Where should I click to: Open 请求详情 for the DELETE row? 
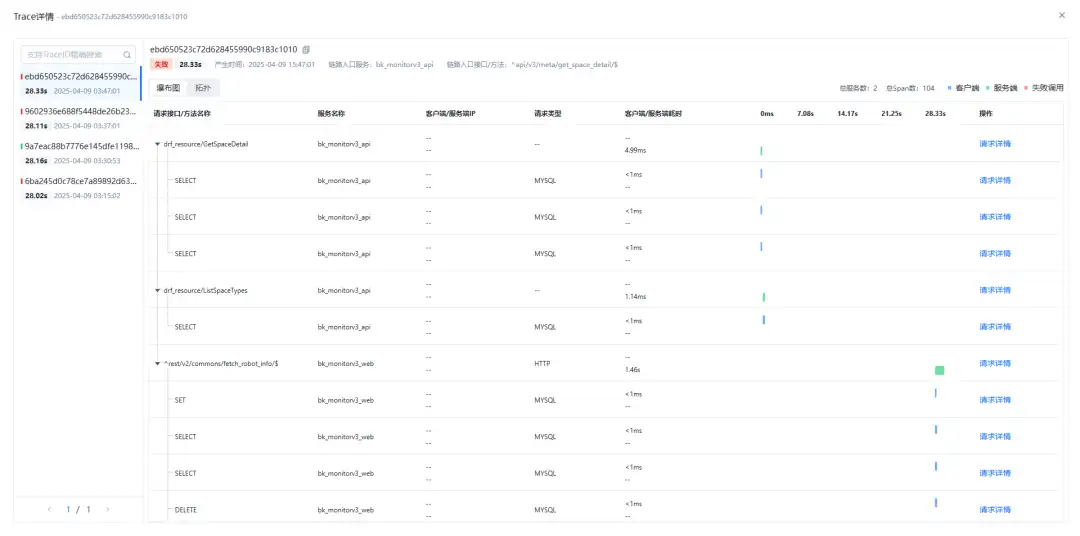click(995, 510)
